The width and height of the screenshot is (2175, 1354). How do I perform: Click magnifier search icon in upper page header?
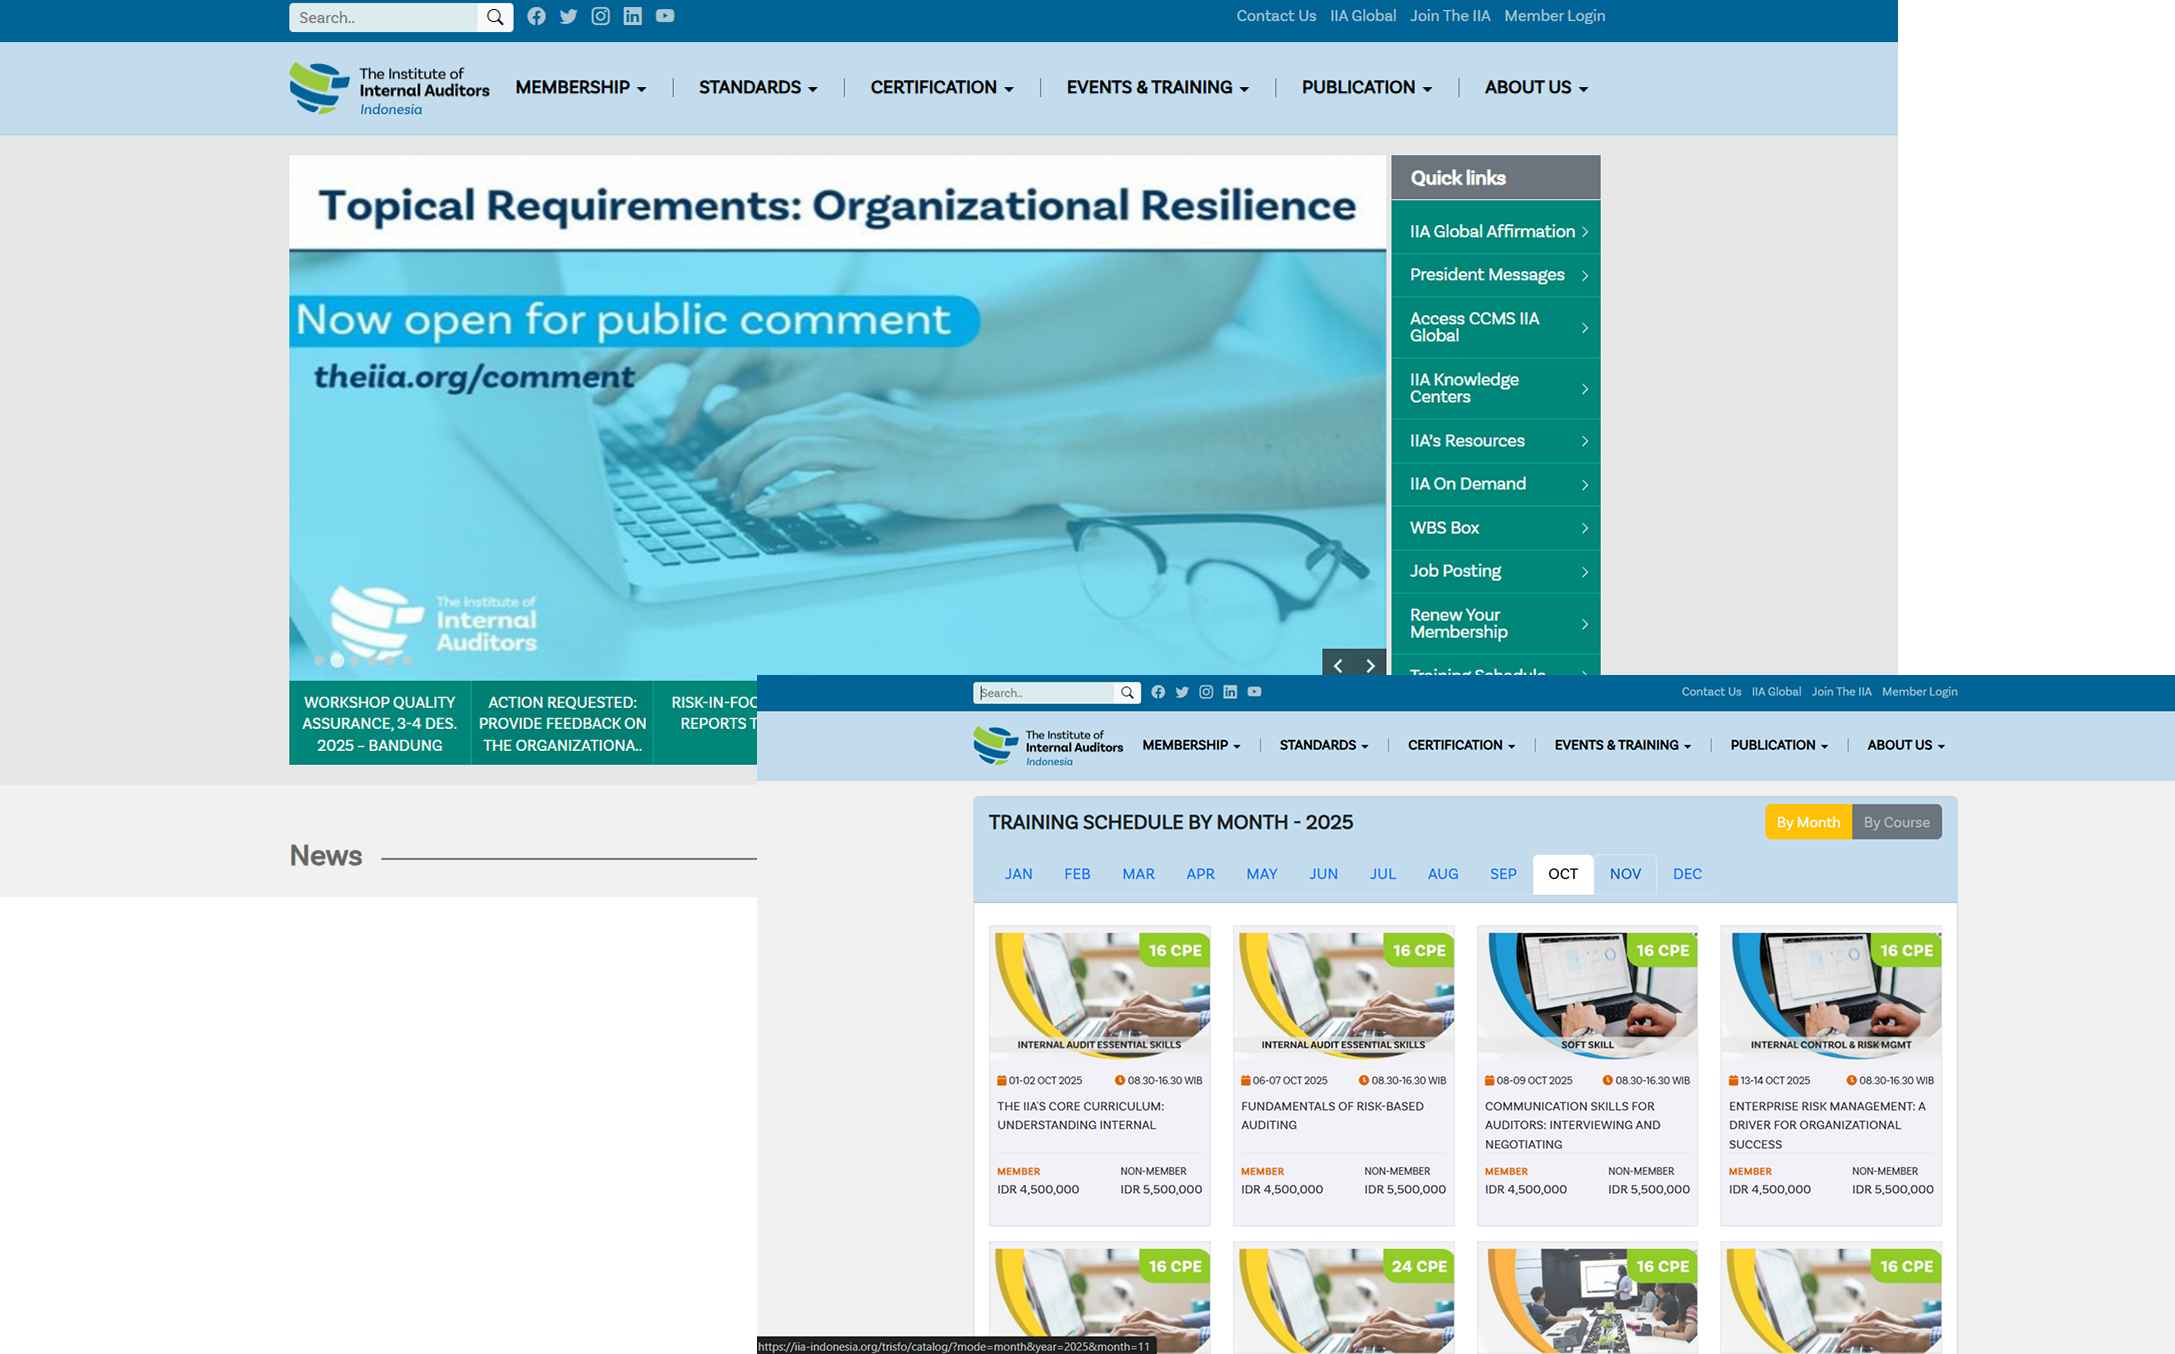pyautogui.click(x=495, y=17)
